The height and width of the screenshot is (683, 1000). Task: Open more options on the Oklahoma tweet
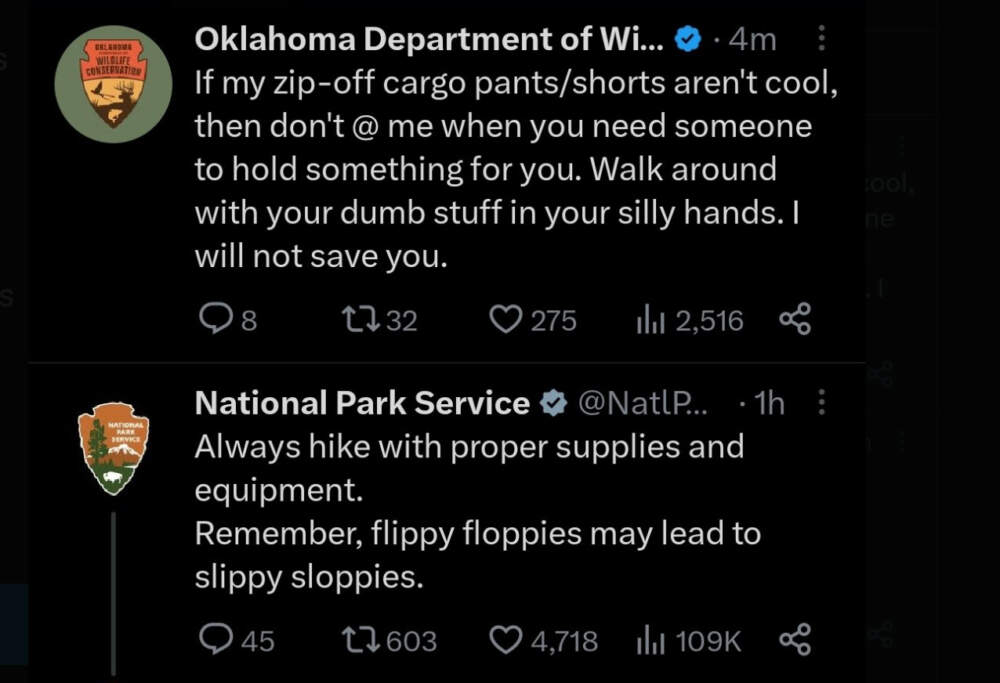(x=822, y=40)
